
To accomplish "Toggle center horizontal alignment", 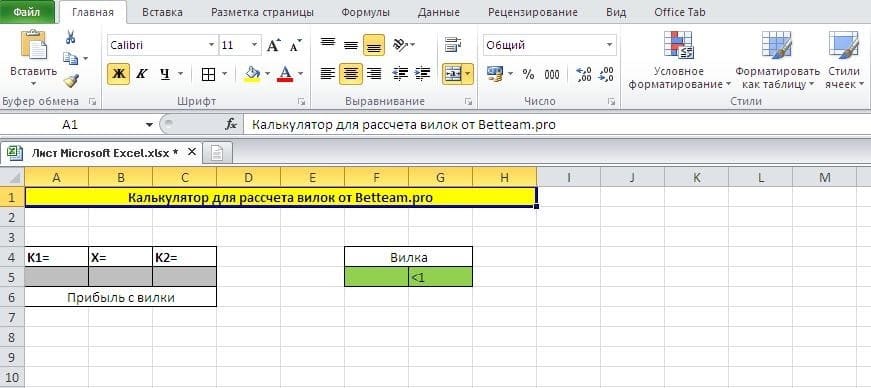I will 351,73.
